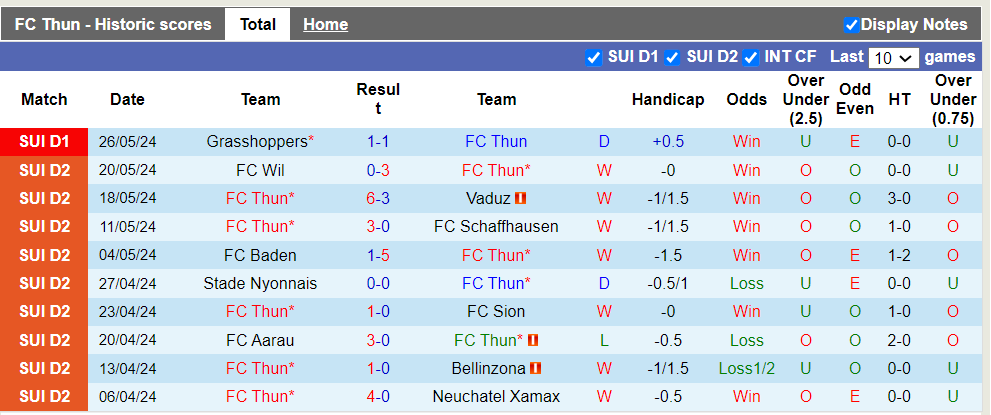991x415 pixels.
Task: Click the FC Wil team name
Action: tap(260, 170)
